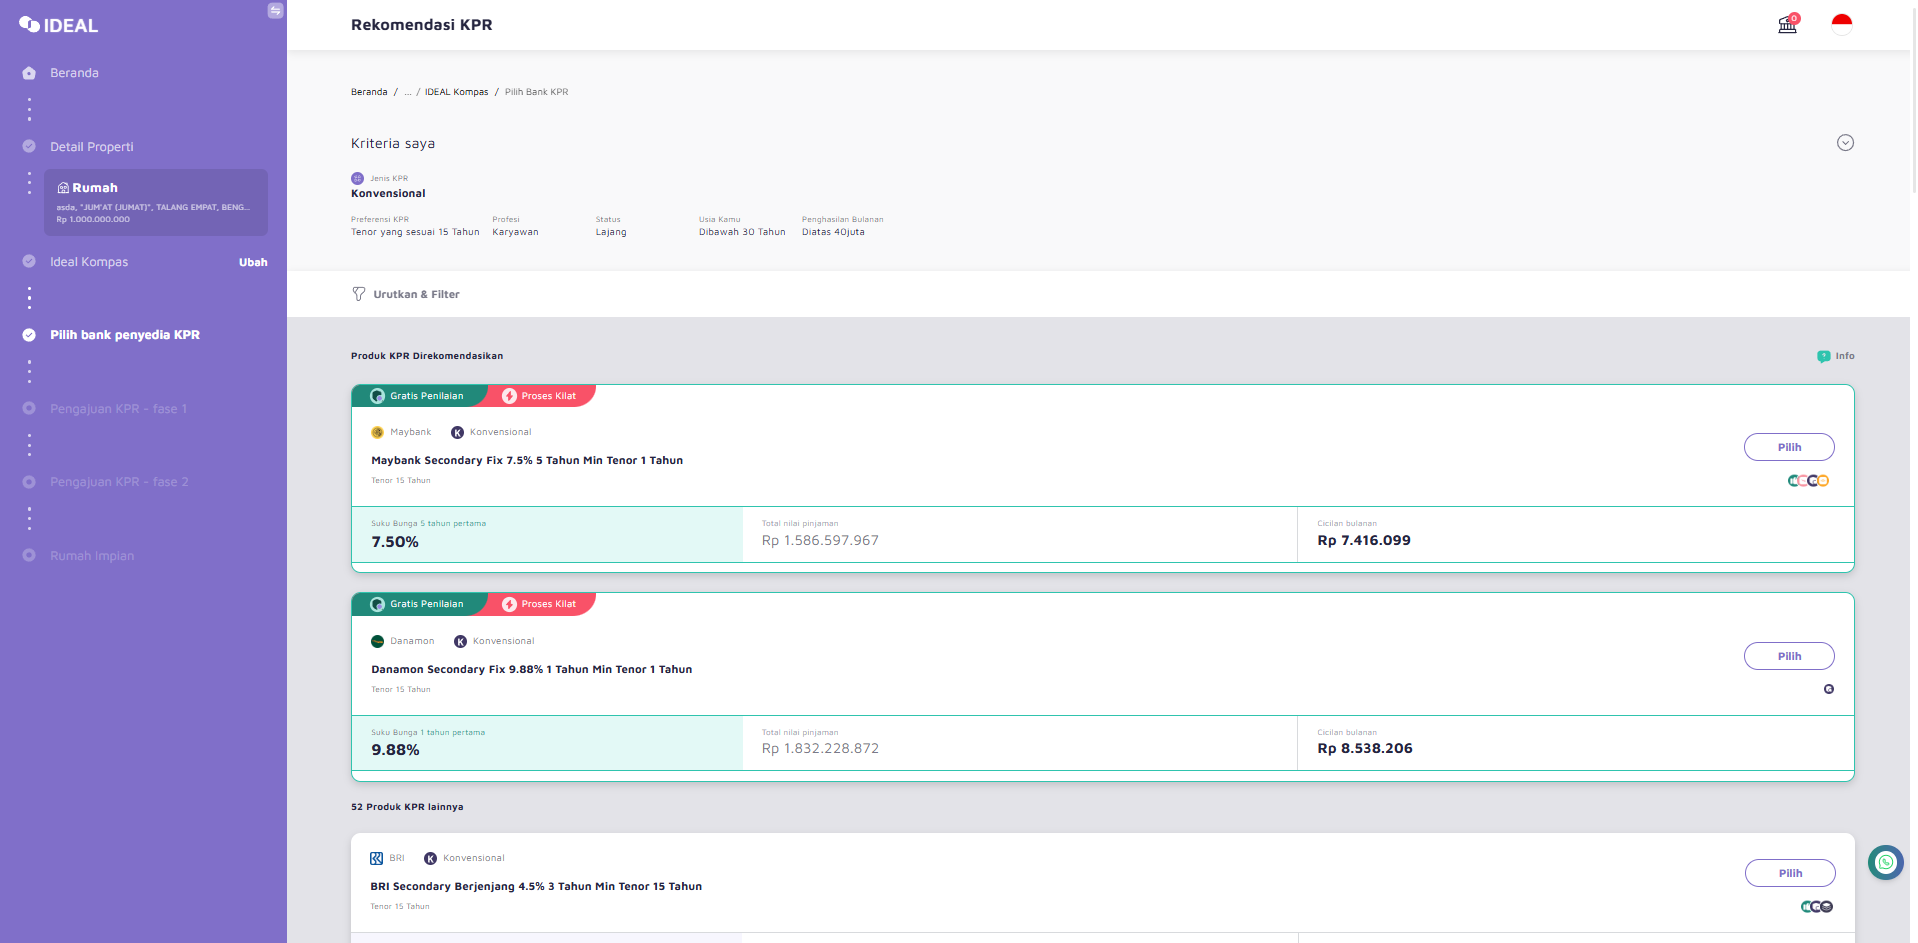
Task: Collapse the Kriteria saya section chevron
Action: tap(1845, 143)
